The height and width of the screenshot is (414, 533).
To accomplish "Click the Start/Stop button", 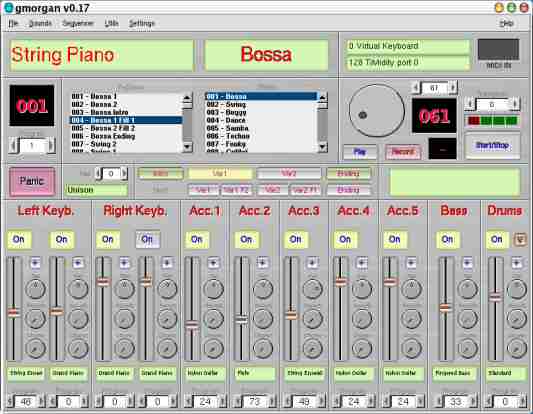I will tap(492, 146).
